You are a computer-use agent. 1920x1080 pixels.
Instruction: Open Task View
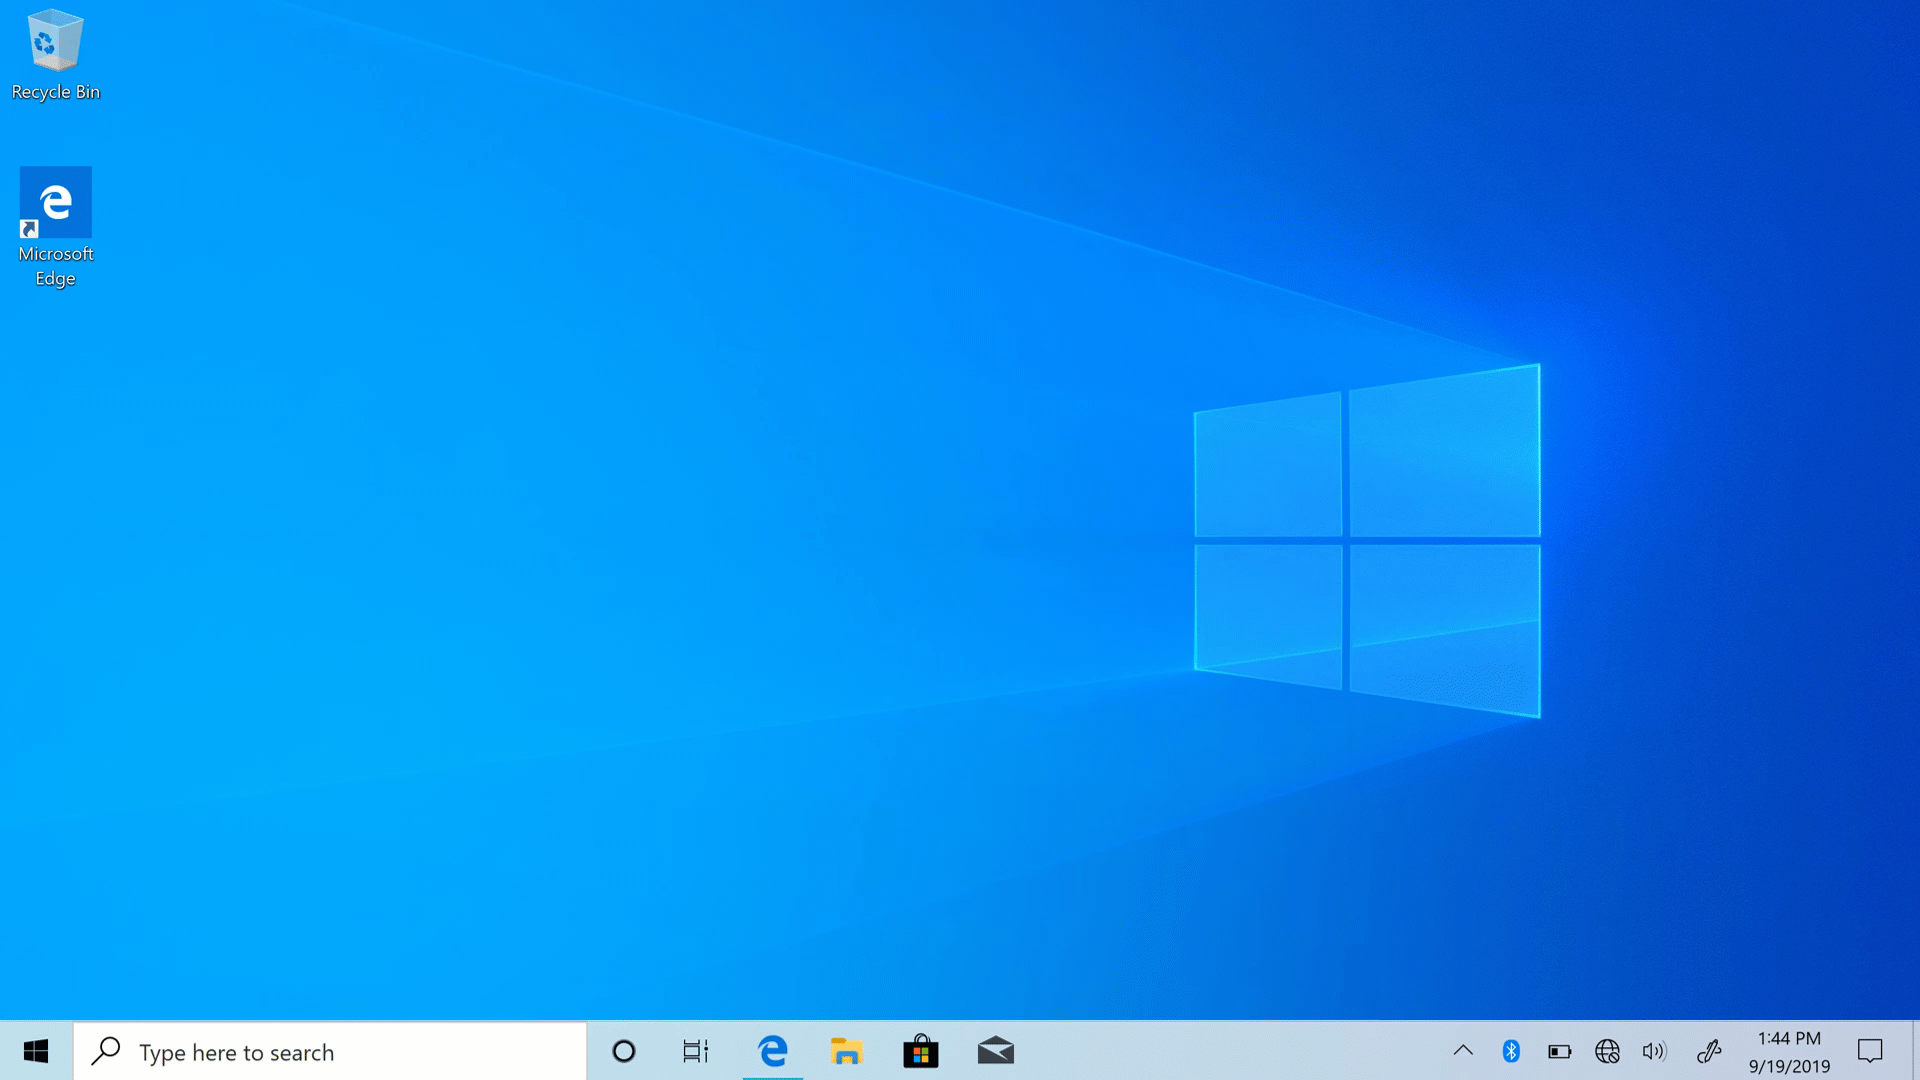(x=696, y=1051)
